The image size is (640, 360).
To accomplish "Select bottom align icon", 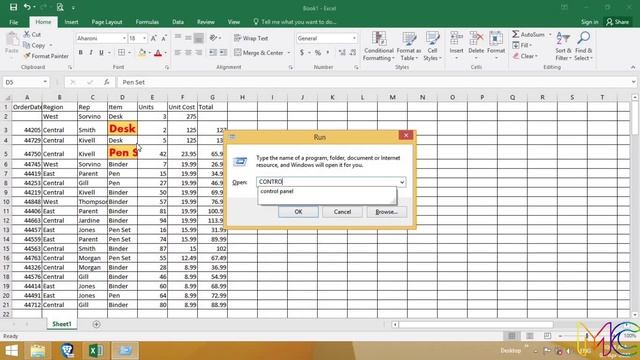I will click(198, 38).
